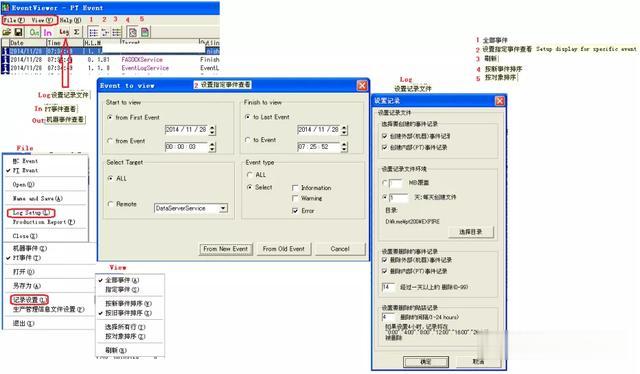Choose Log Setup in the File menu
Screen dimensions: 640x374
point(31,213)
